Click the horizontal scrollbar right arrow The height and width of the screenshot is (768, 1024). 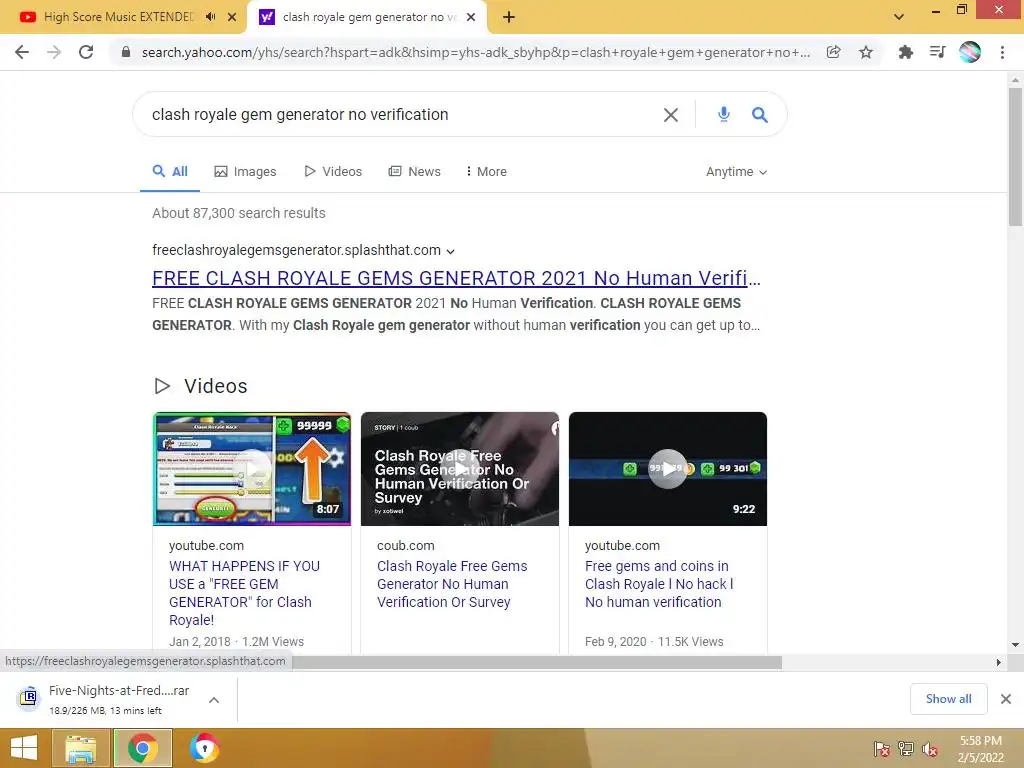point(999,662)
